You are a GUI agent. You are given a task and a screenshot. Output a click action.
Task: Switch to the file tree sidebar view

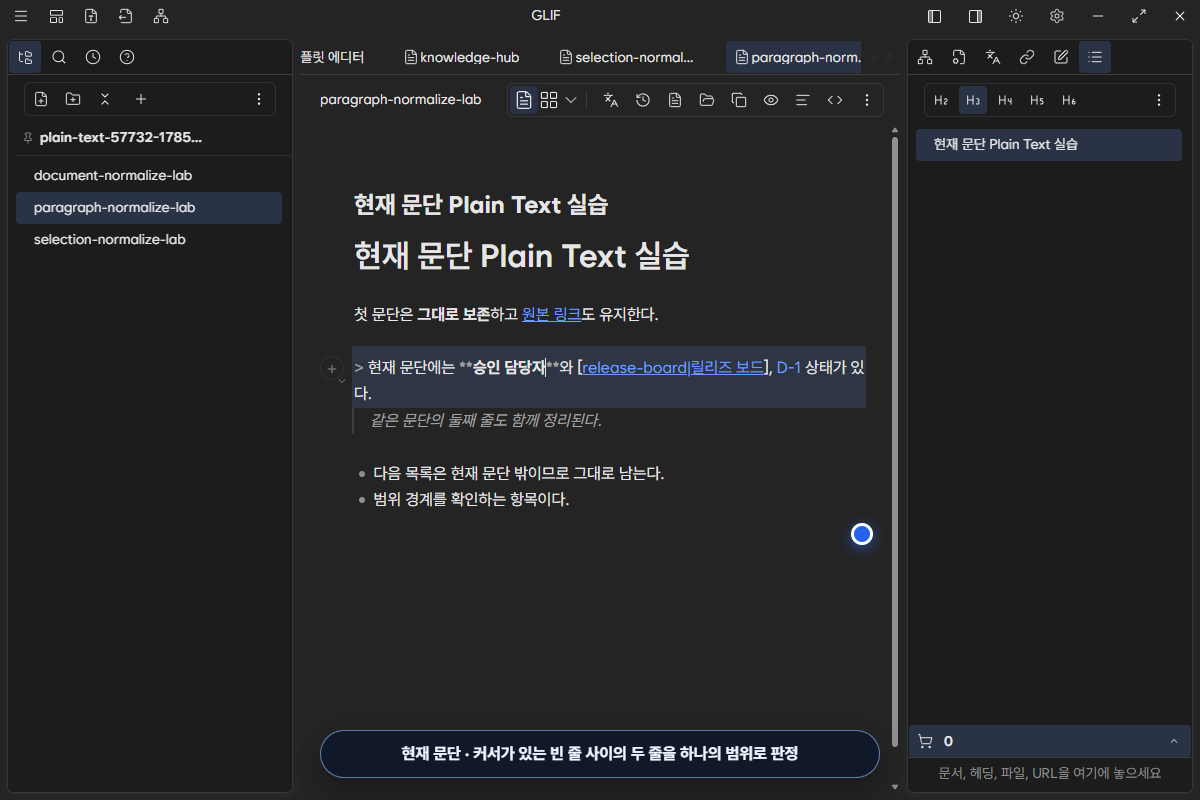click(25, 57)
